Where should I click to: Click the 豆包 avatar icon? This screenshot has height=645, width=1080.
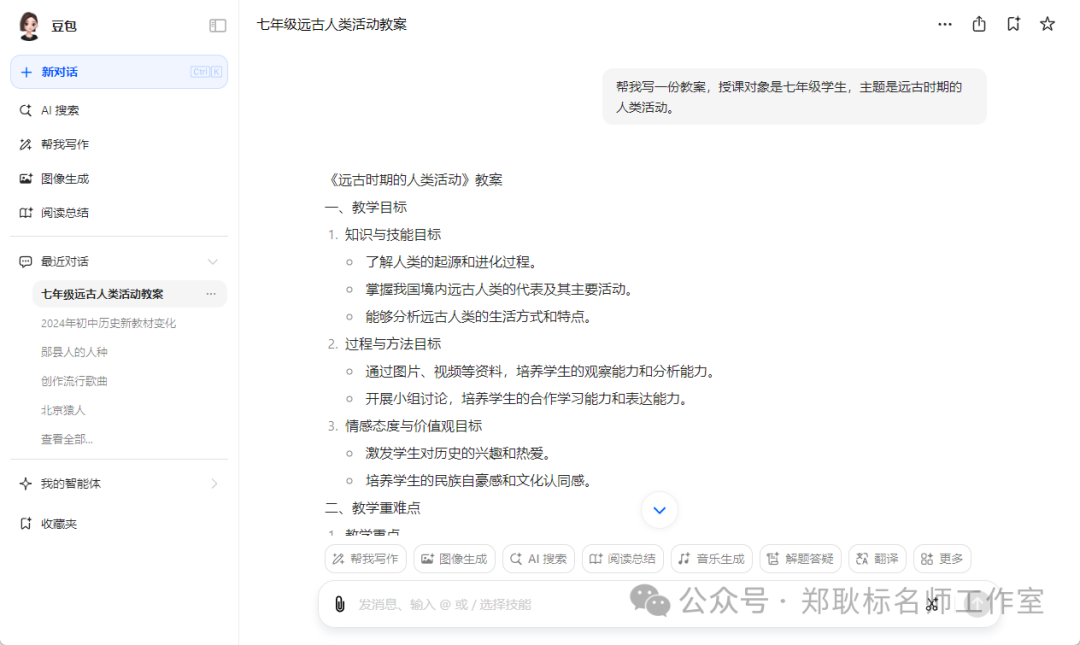(x=29, y=26)
